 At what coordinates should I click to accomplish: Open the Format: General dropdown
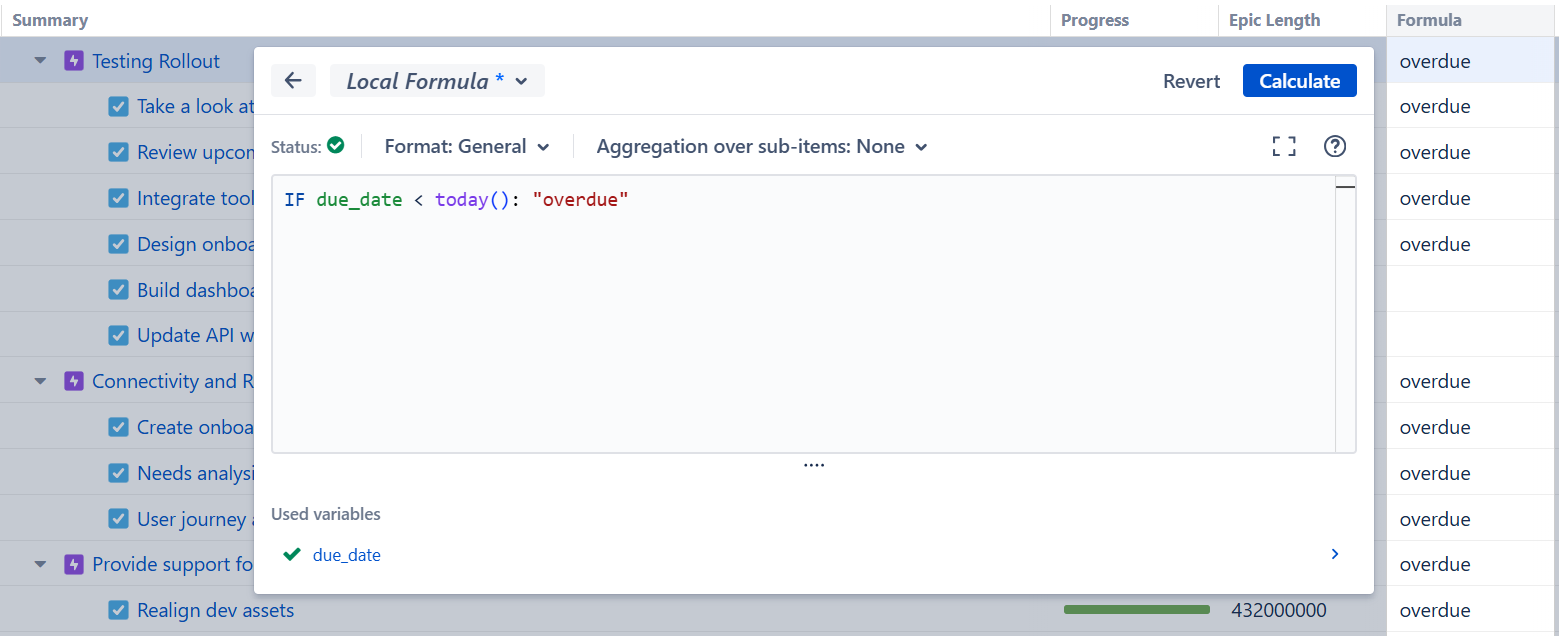467,146
